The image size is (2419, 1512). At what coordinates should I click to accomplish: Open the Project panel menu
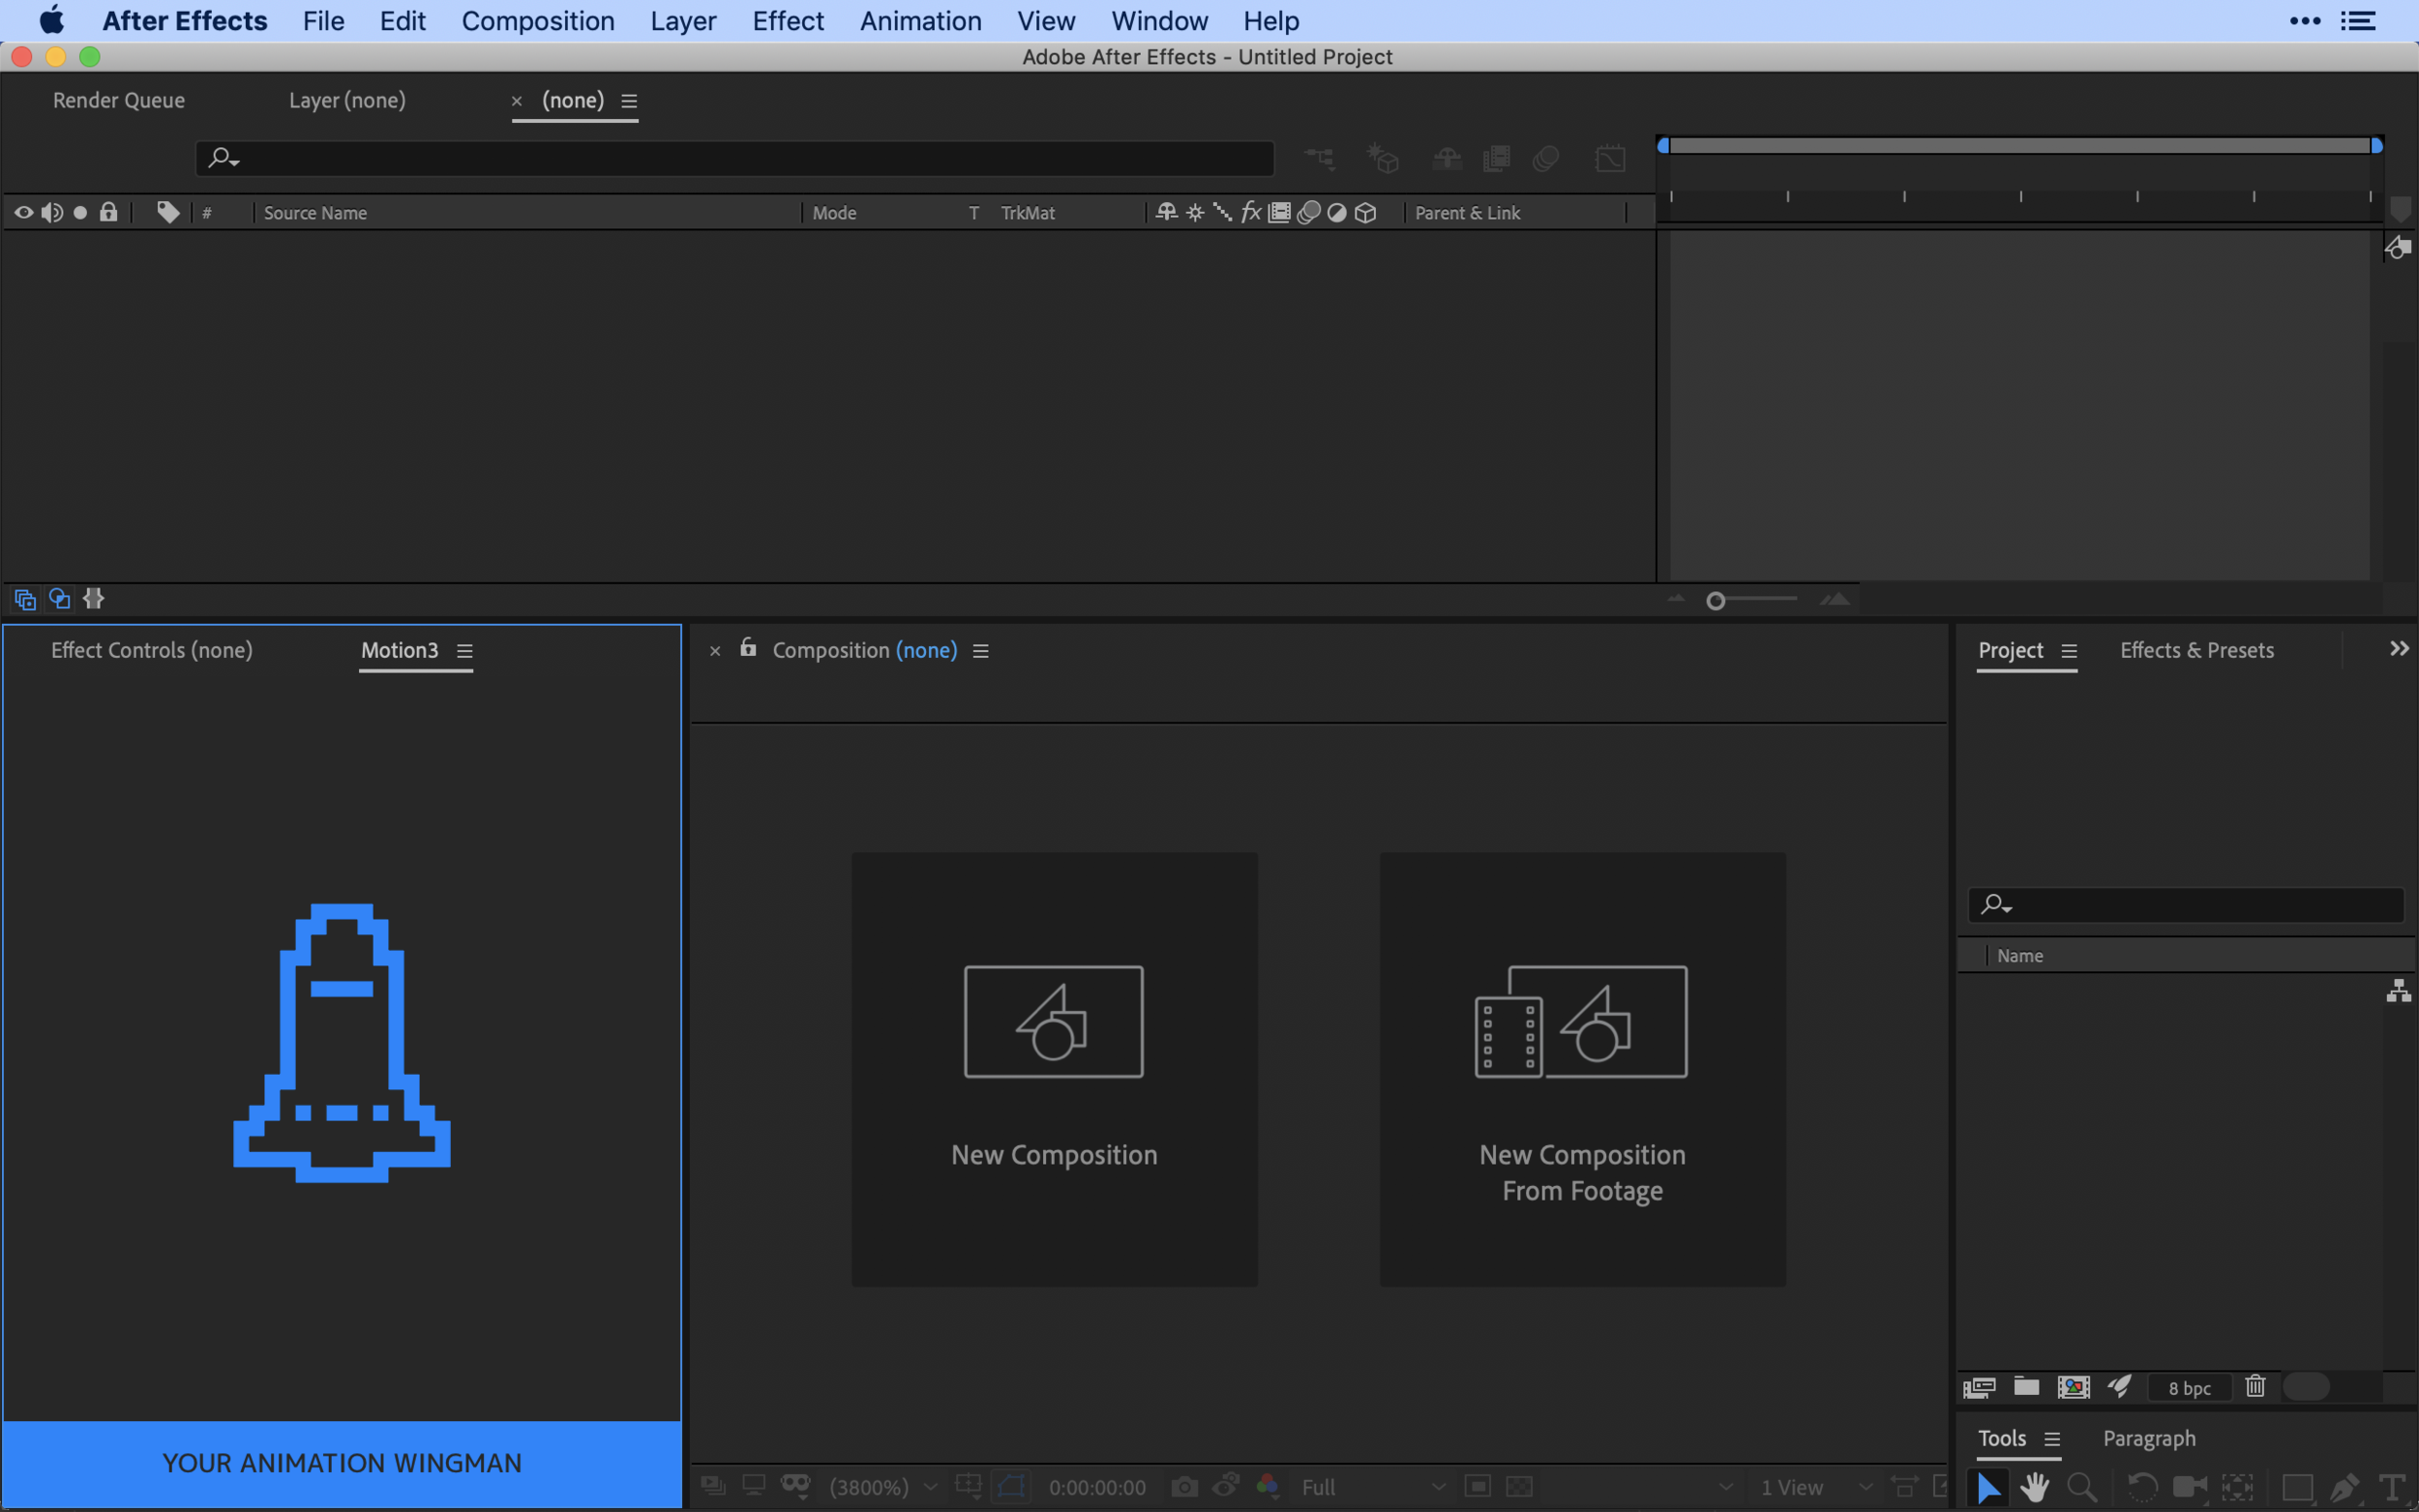tap(2069, 651)
